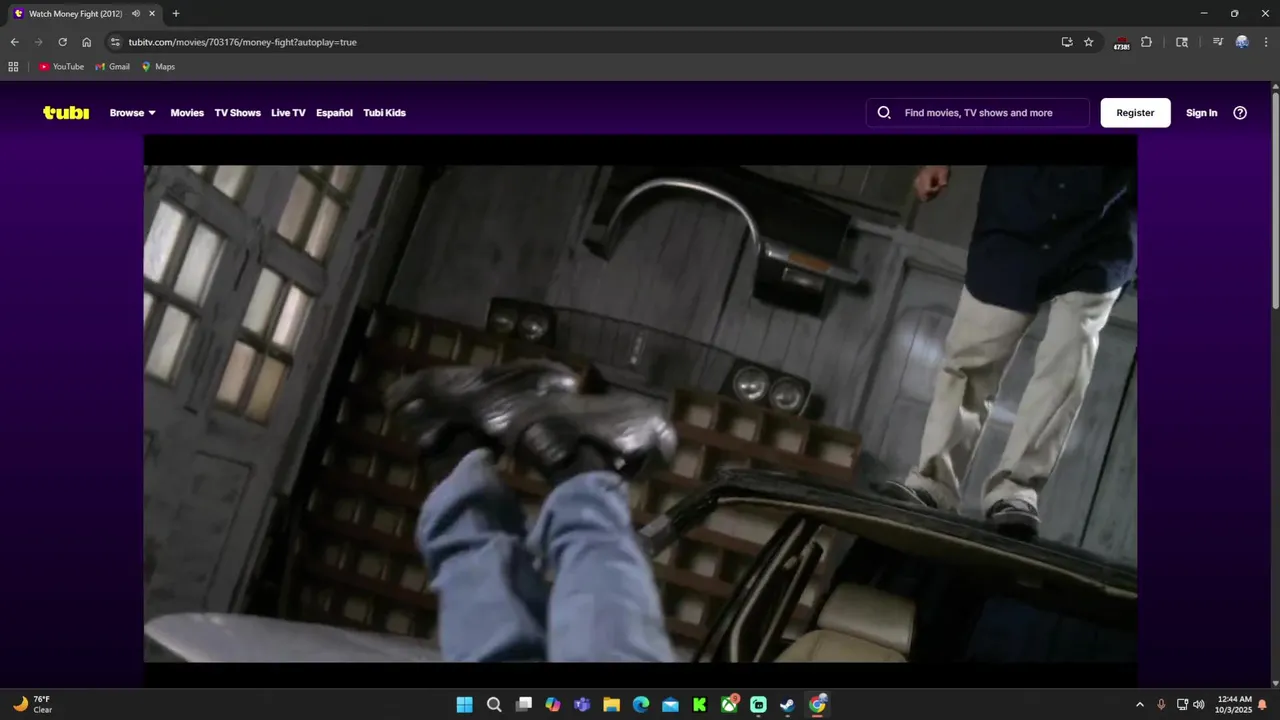Screen dimensions: 1280x720
Task: Open the tab search side panel icon
Action: click(1182, 42)
